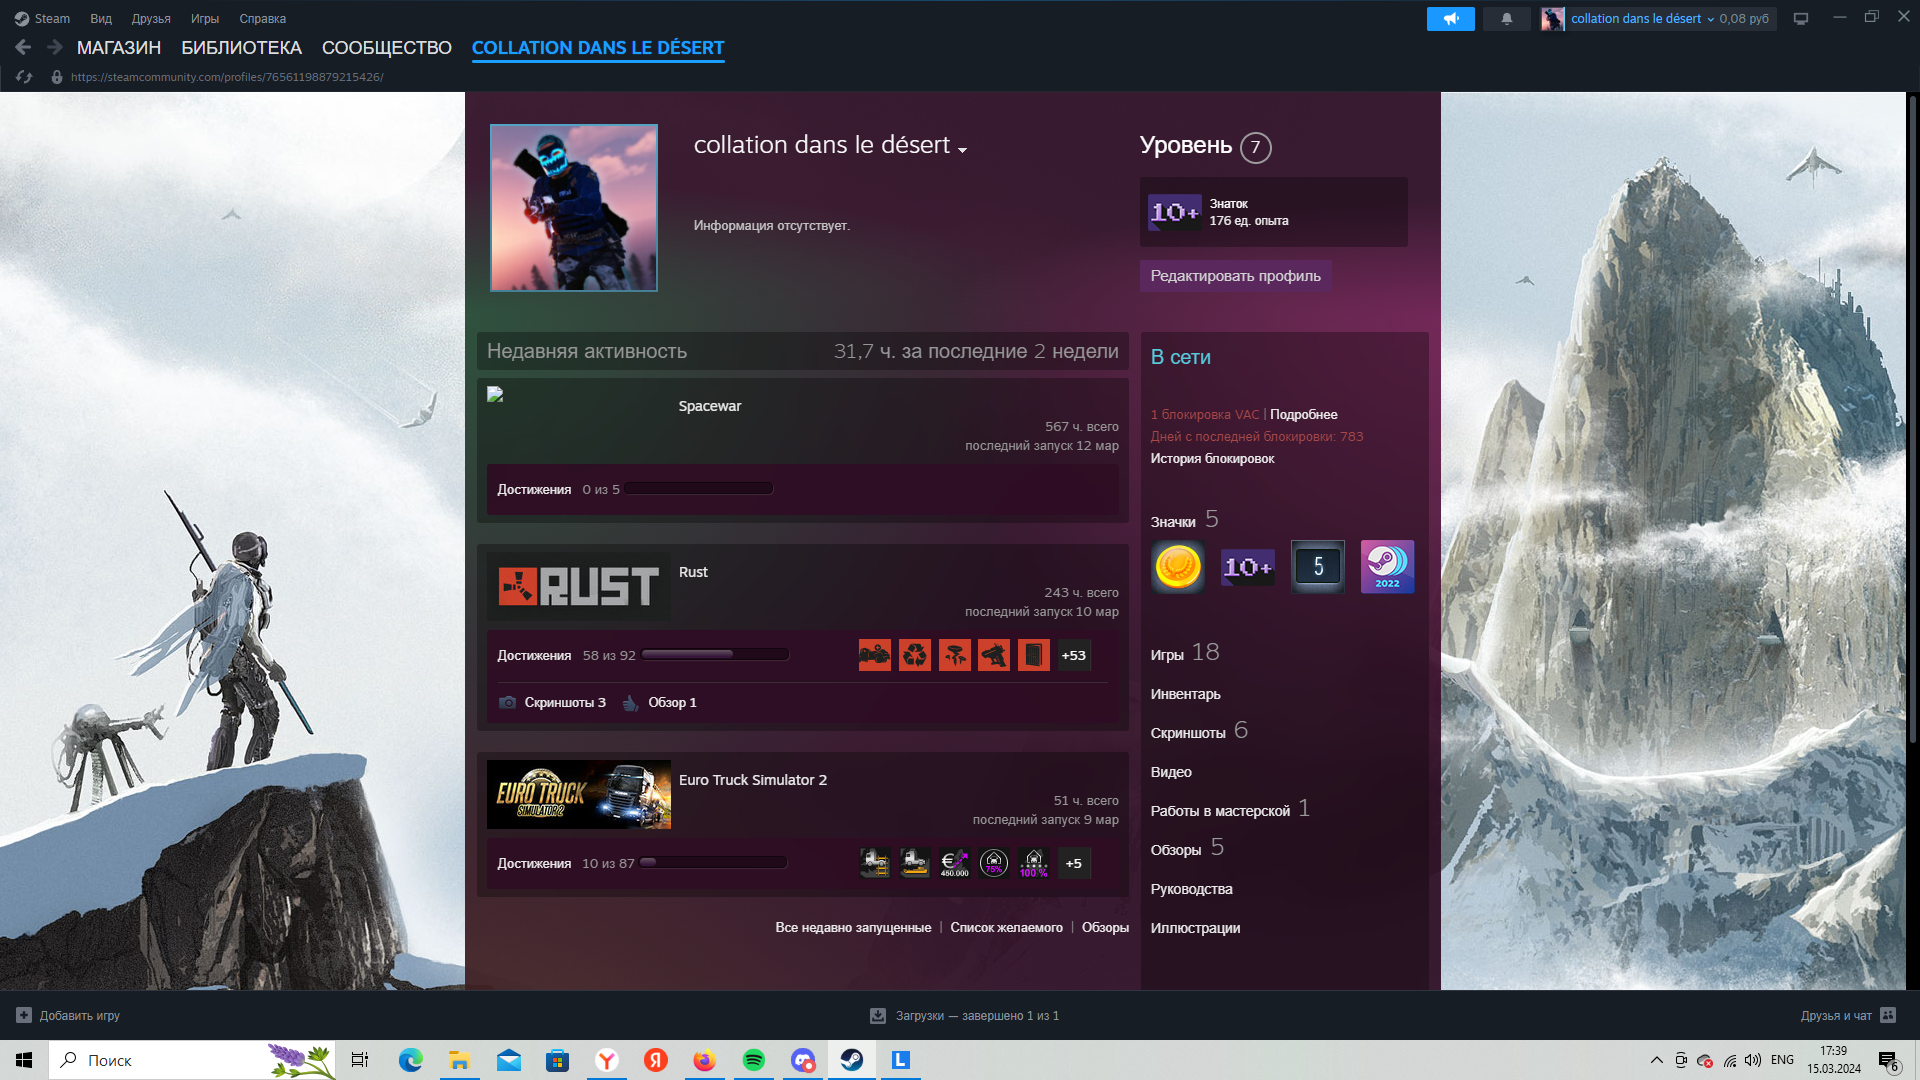Show more Euro Truck achievements +5

(x=1074, y=863)
